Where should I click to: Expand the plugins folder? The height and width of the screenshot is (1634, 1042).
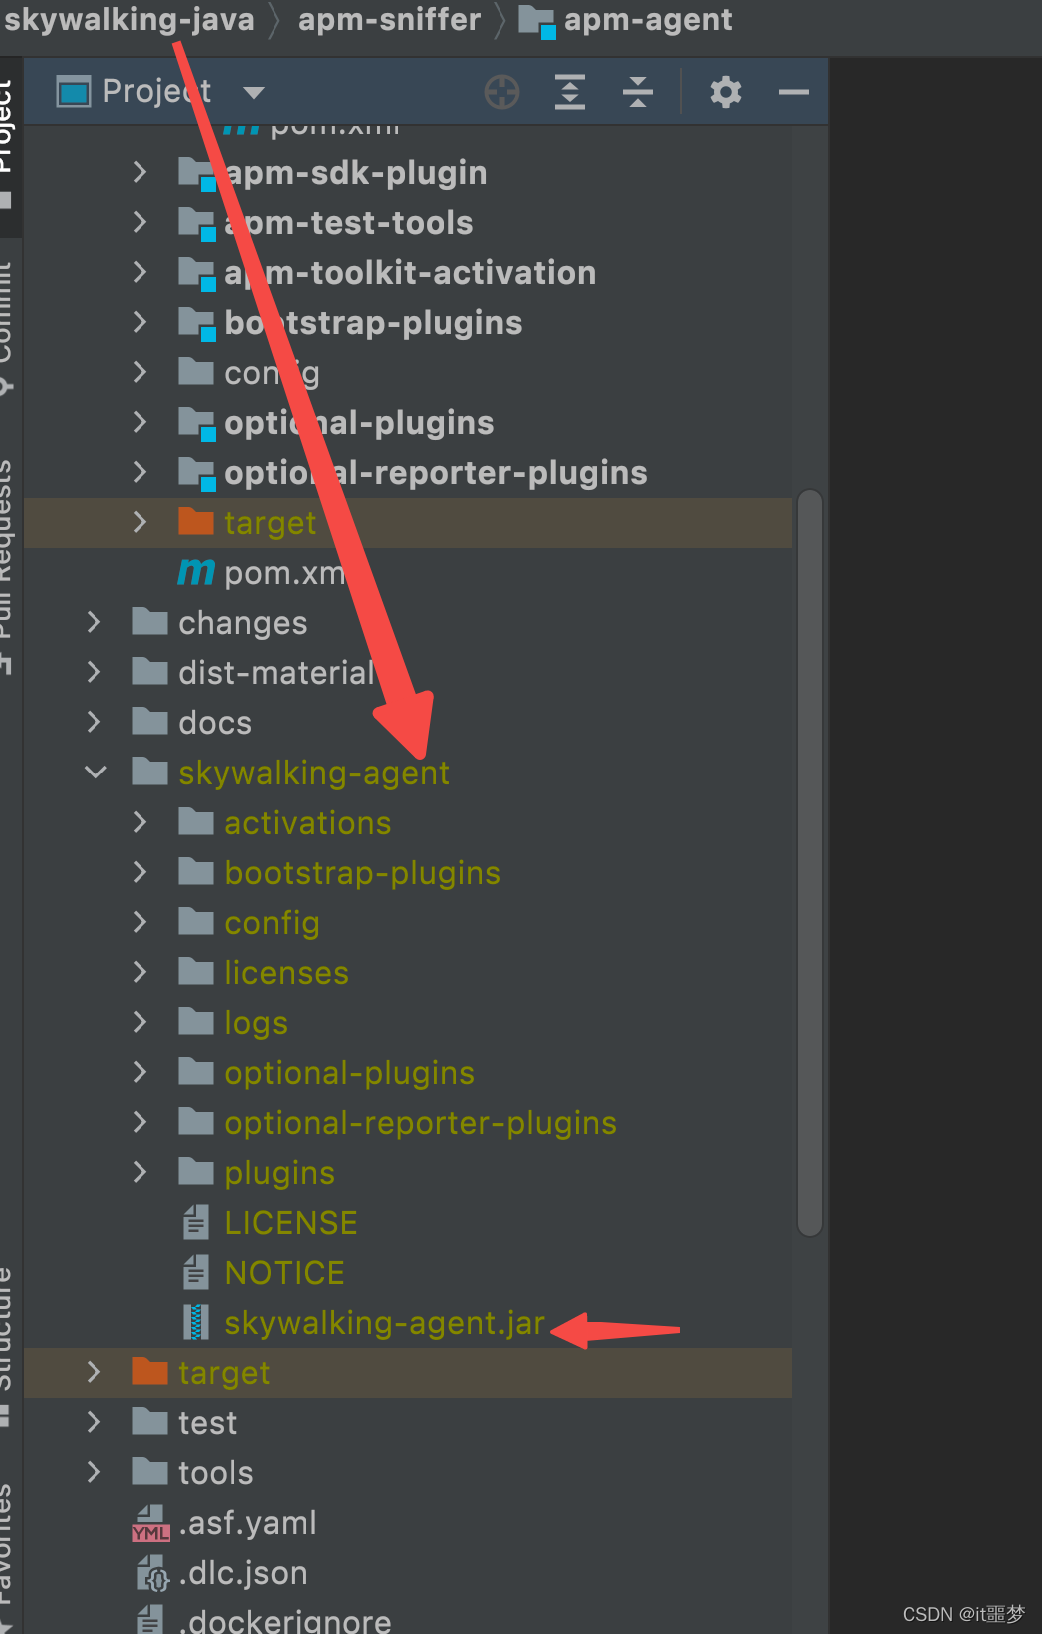point(140,1172)
